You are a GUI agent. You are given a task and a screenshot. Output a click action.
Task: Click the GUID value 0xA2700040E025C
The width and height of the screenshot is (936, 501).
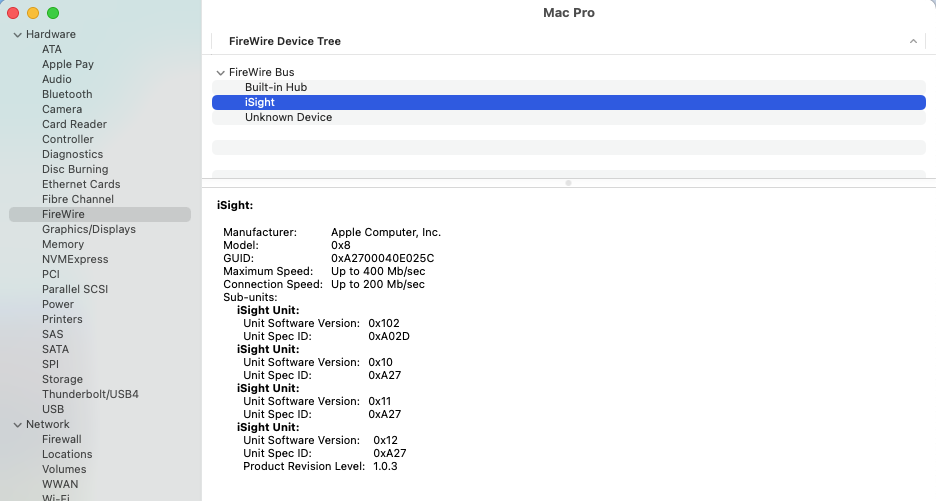point(383,259)
